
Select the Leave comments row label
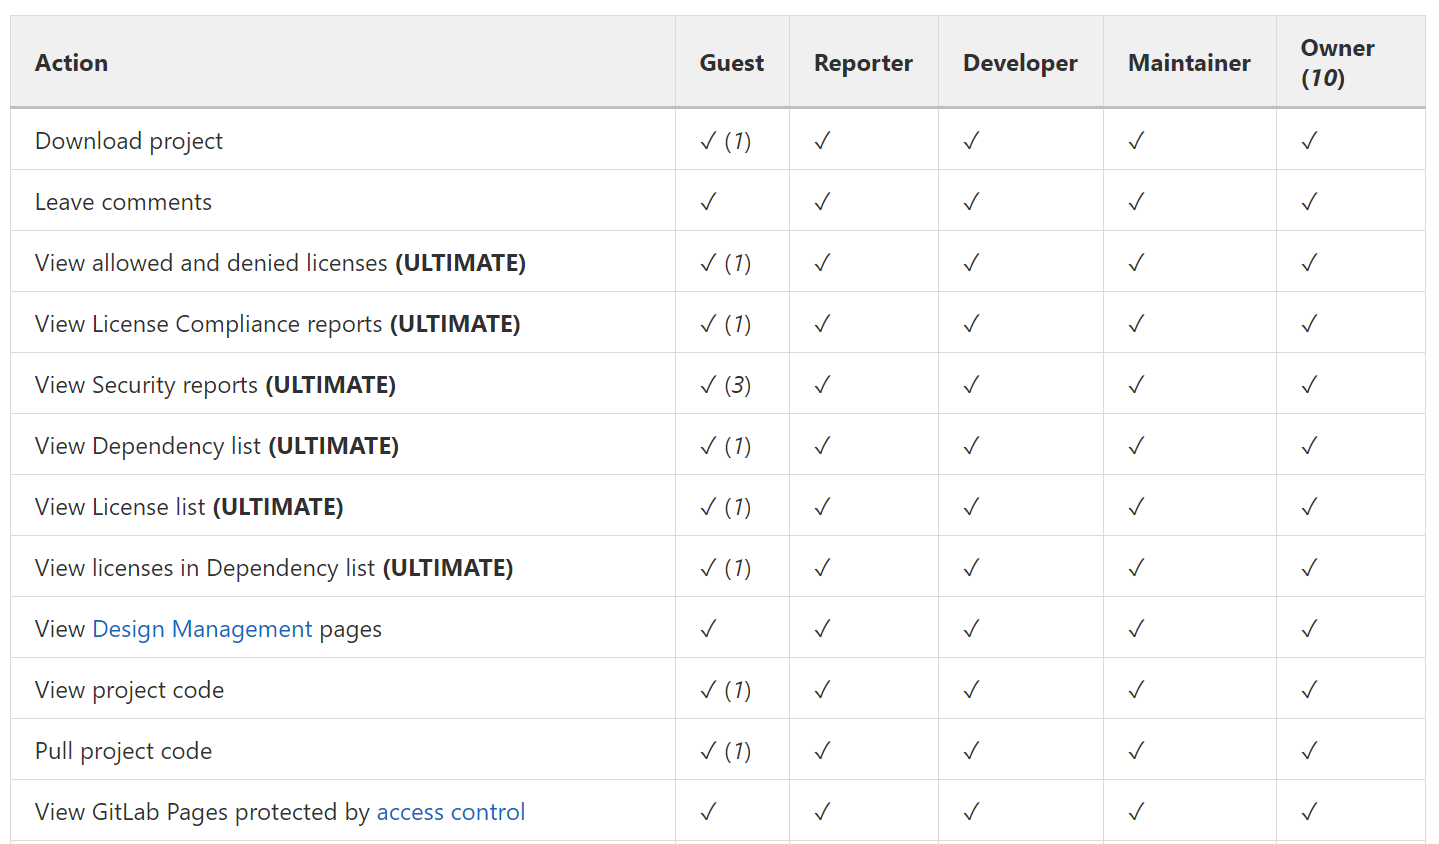pos(123,202)
